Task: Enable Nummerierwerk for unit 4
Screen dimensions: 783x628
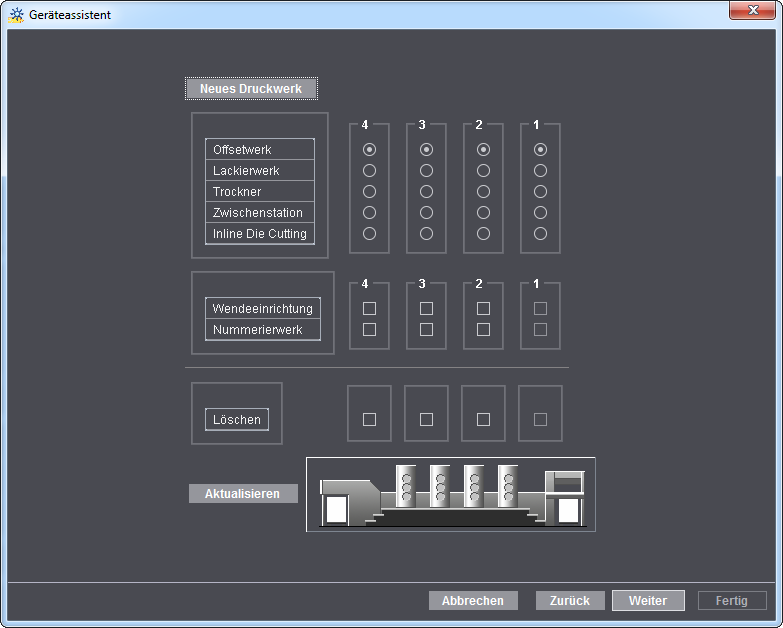Action: pyautogui.click(x=370, y=329)
